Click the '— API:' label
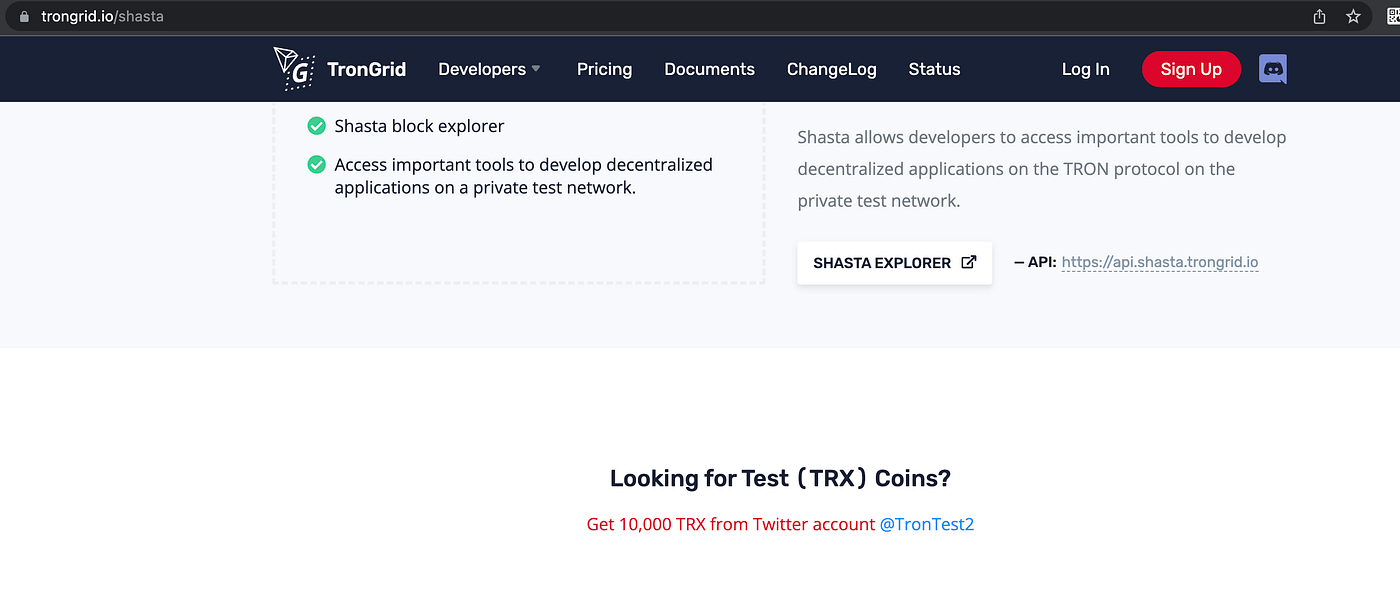1400x602 pixels. 1035,263
